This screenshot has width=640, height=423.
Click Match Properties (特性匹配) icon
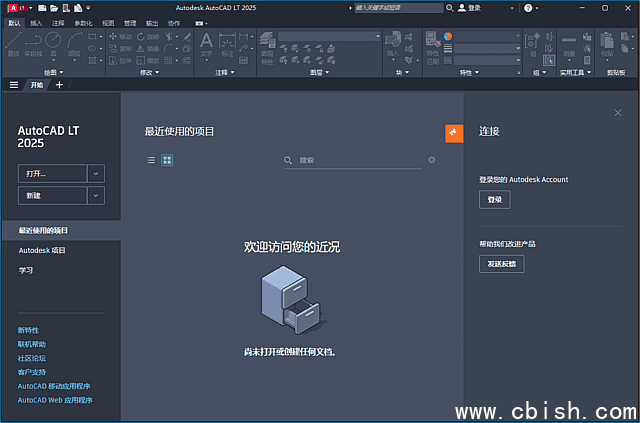click(433, 49)
